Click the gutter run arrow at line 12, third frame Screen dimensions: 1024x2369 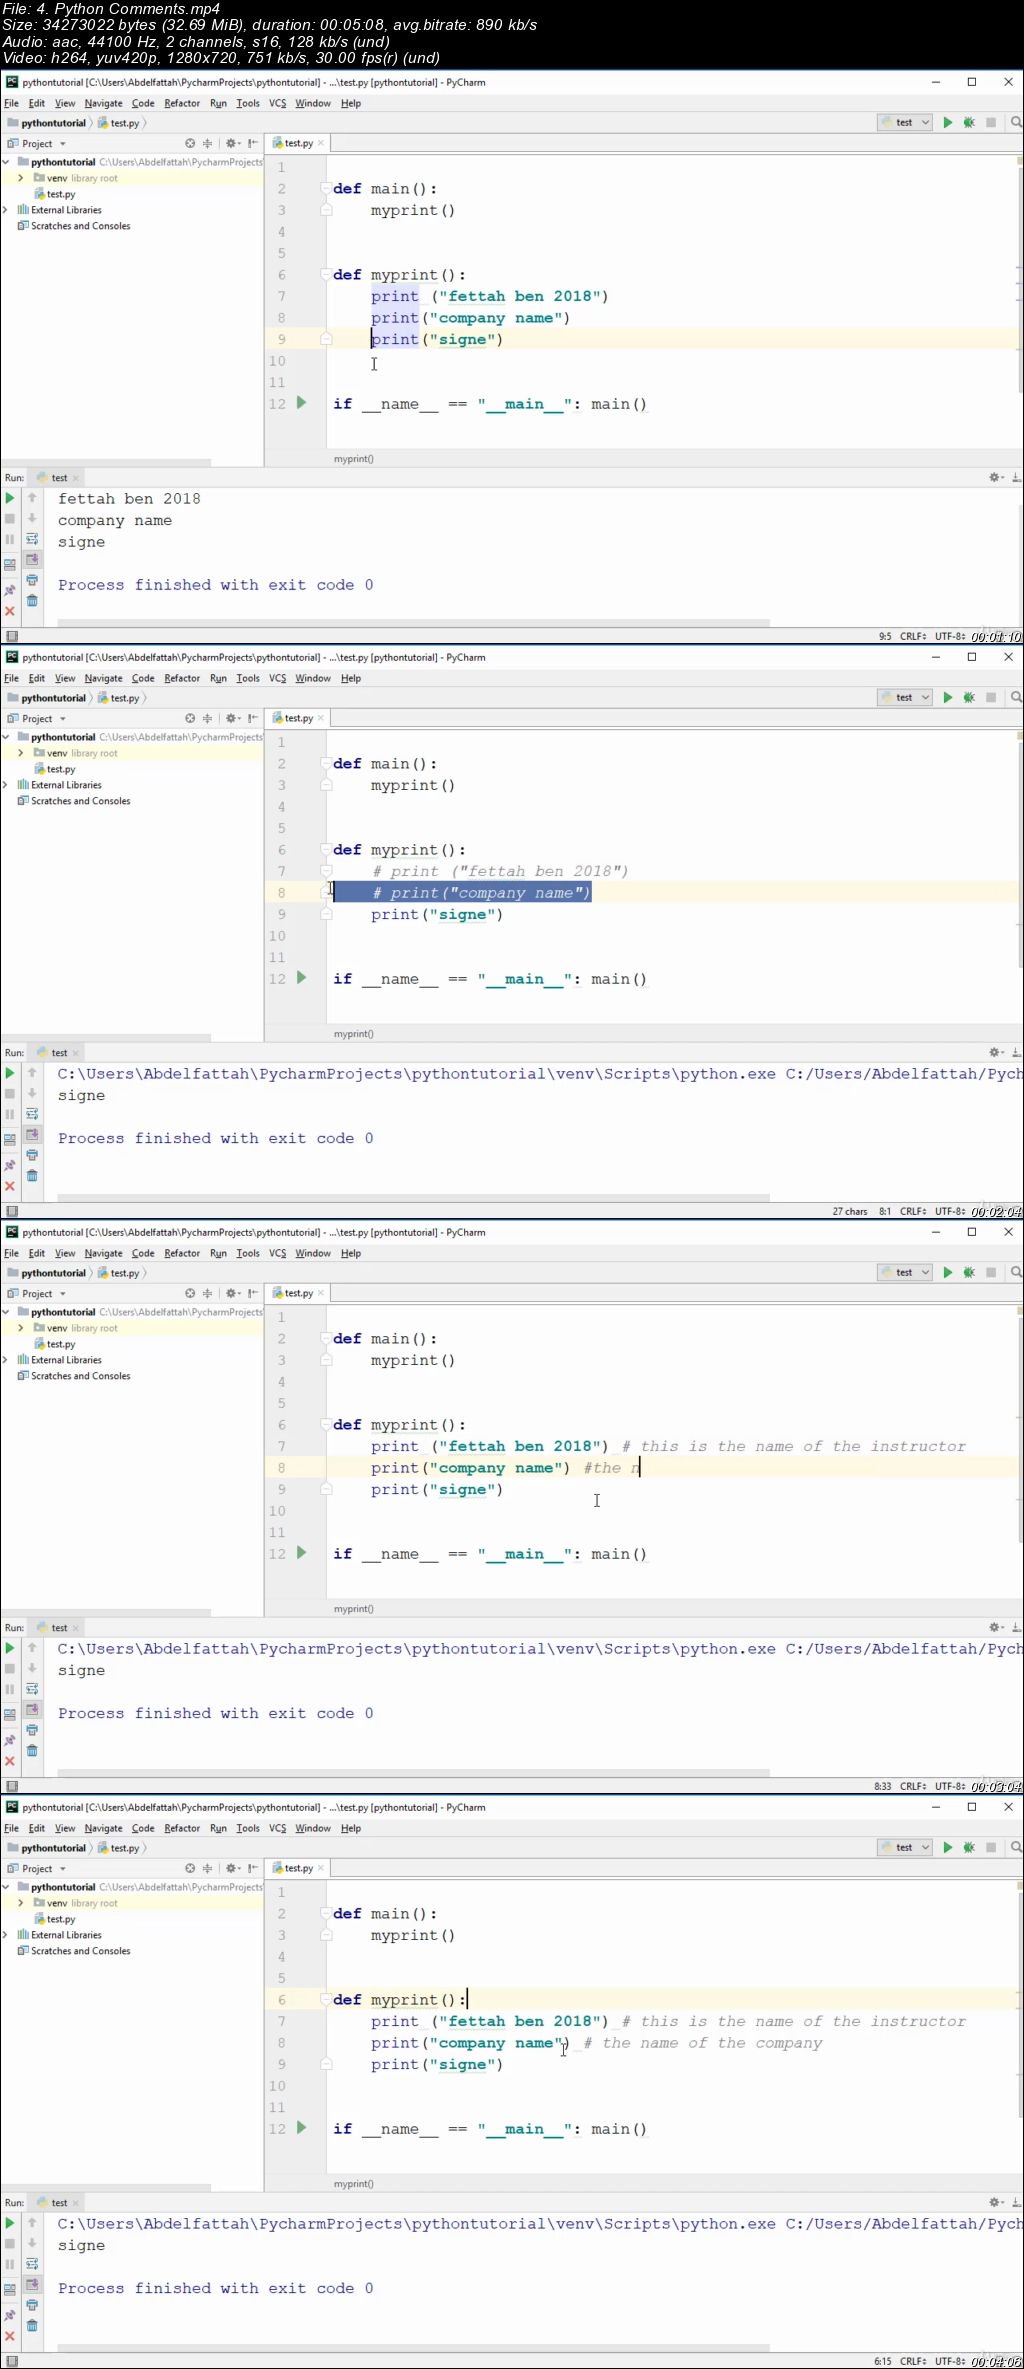(x=301, y=1553)
